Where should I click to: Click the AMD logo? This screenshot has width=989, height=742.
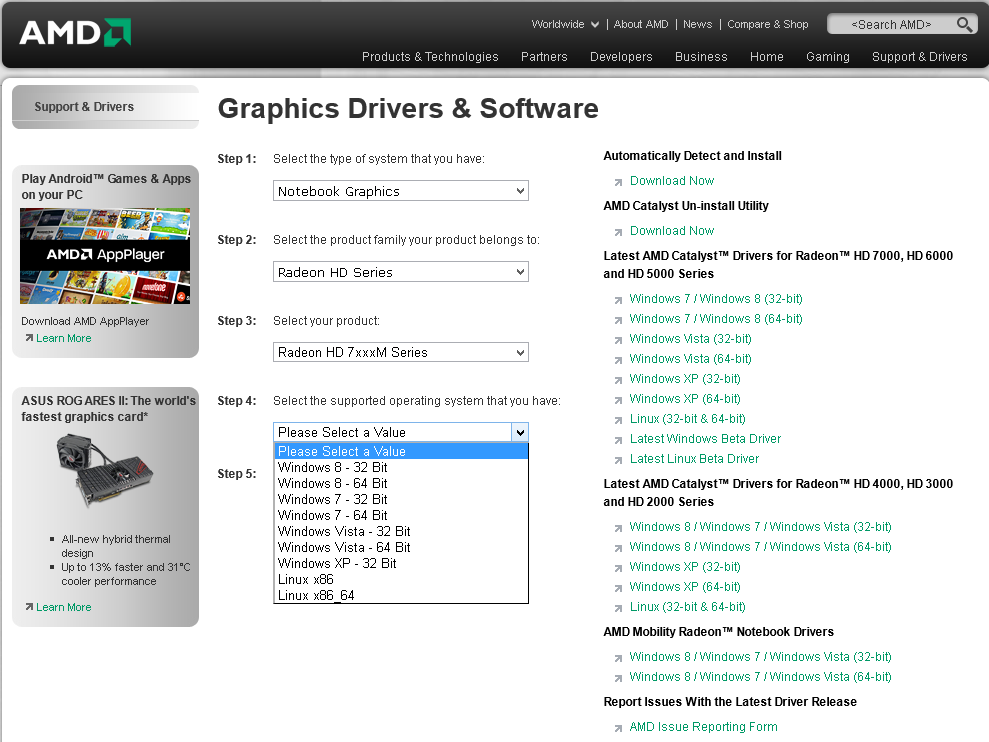pos(75,33)
